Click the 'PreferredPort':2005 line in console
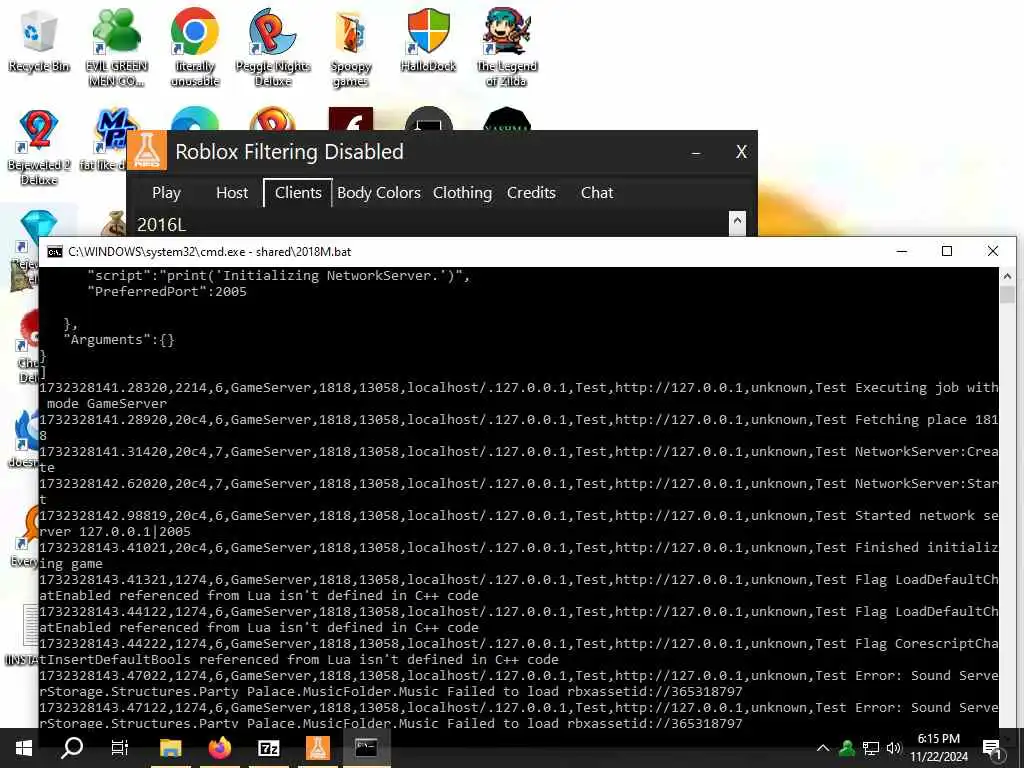 click(x=167, y=292)
